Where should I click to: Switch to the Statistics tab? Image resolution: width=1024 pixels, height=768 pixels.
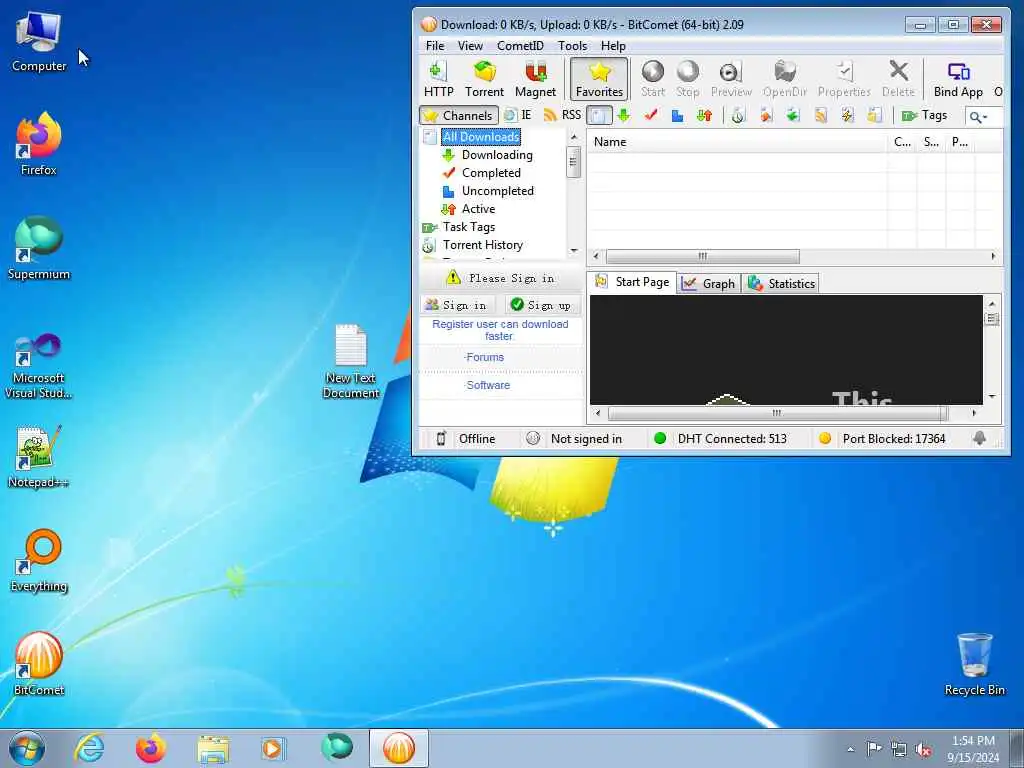(x=782, y=283)
